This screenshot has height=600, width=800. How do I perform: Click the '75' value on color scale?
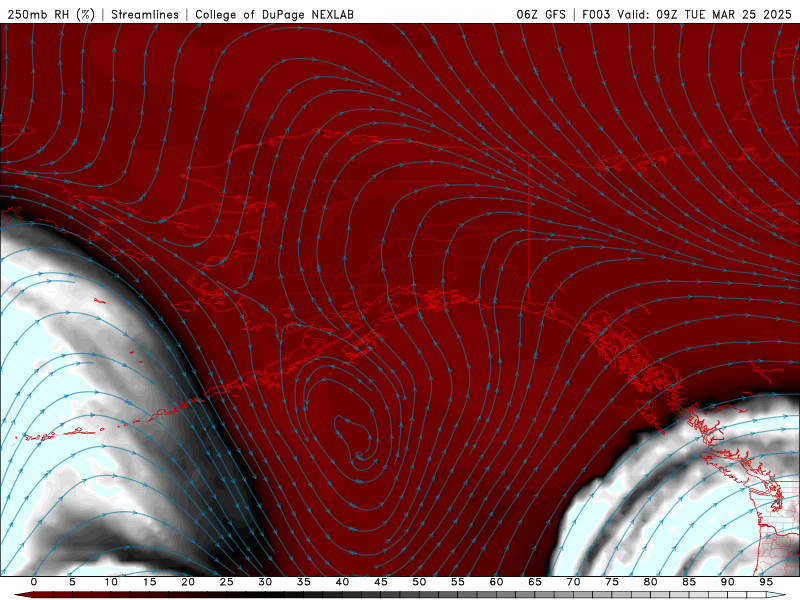point(612,582)
